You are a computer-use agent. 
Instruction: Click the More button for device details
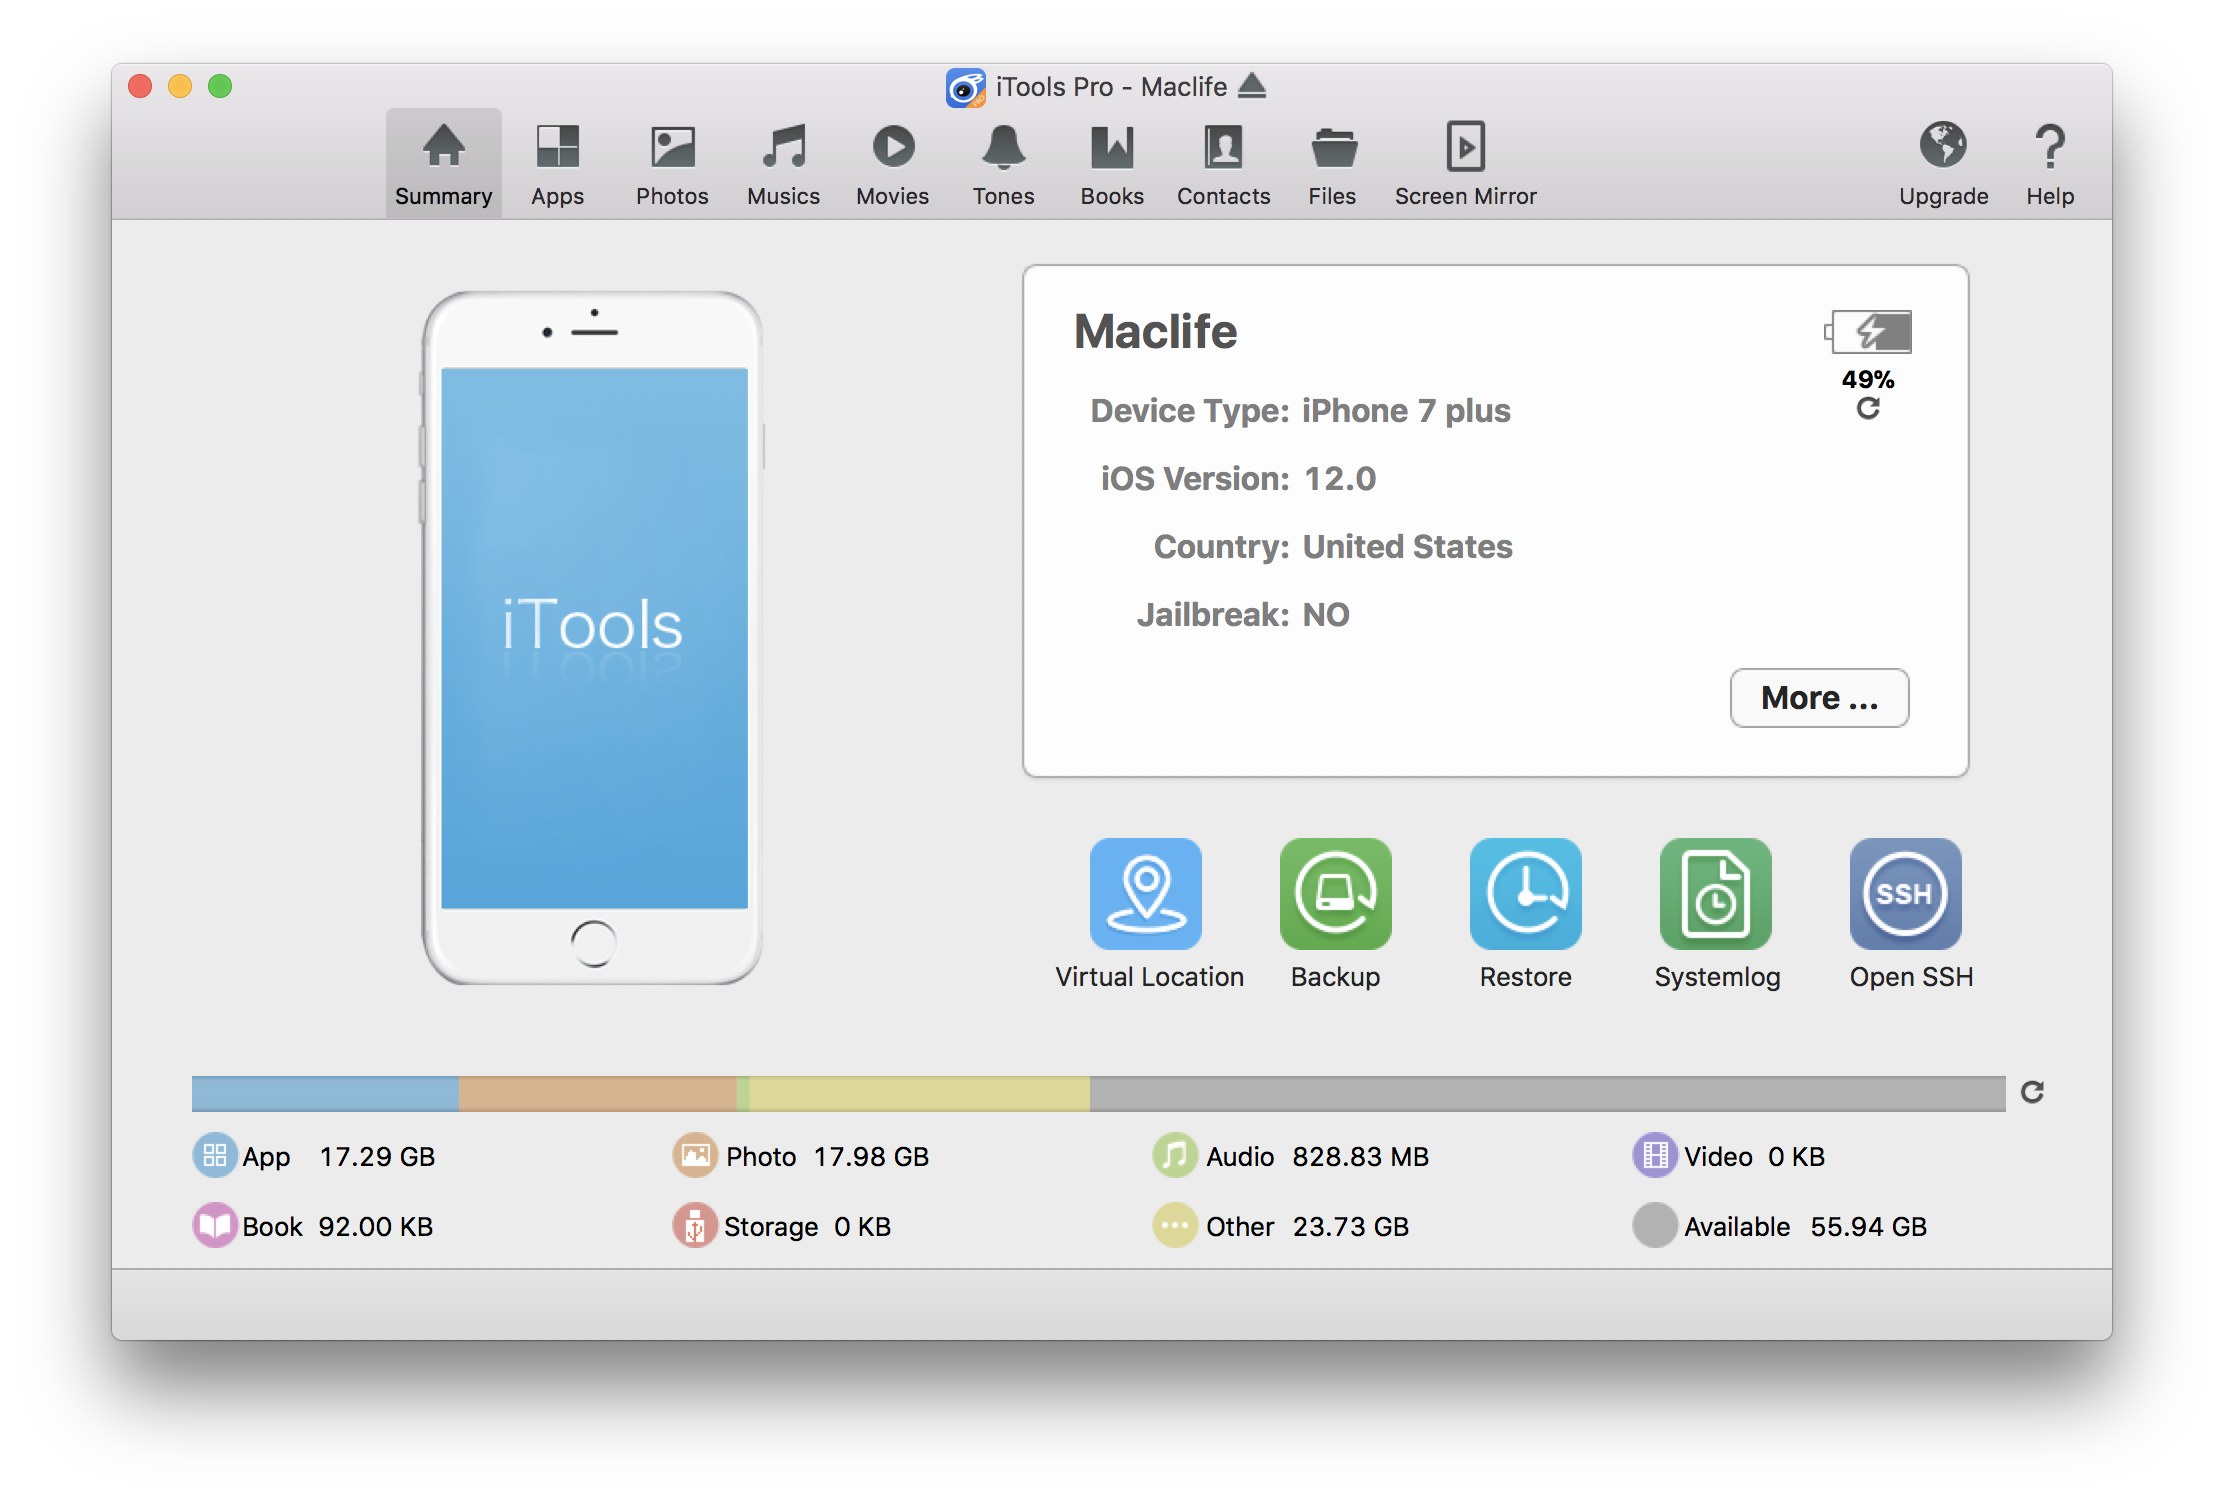point(1819,697)
